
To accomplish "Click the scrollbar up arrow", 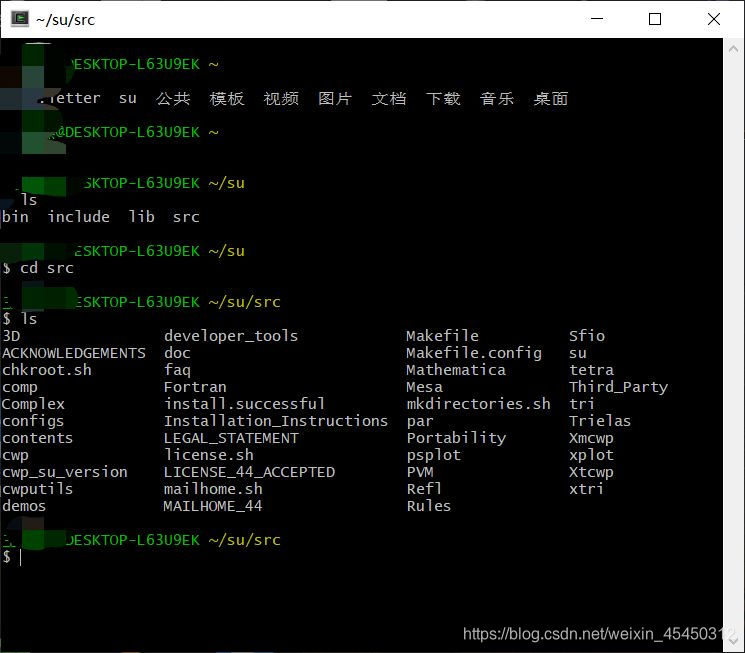I will pyautogui.click(x=733, y=49).
